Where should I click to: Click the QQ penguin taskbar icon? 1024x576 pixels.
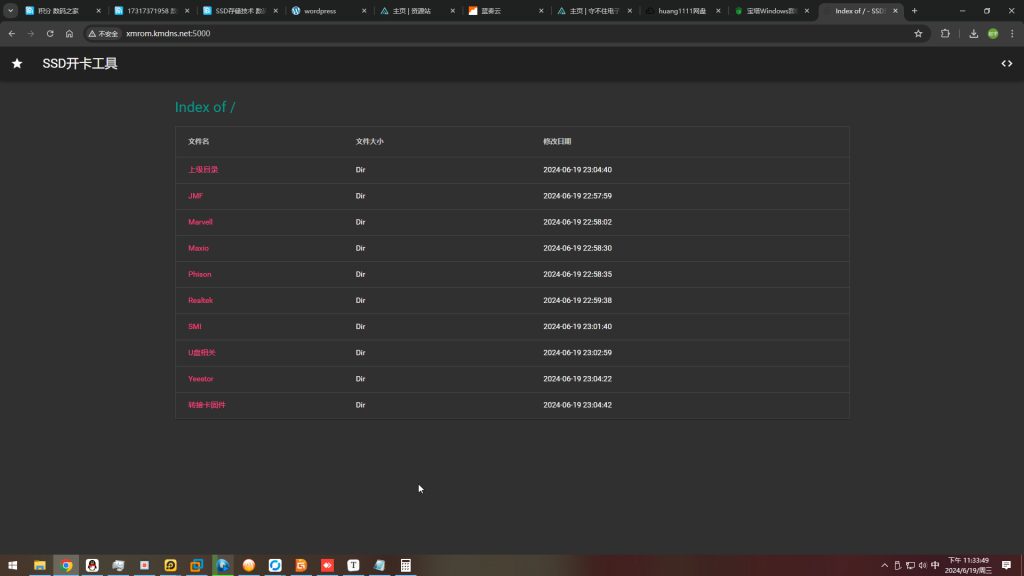(x=92, y=565)
